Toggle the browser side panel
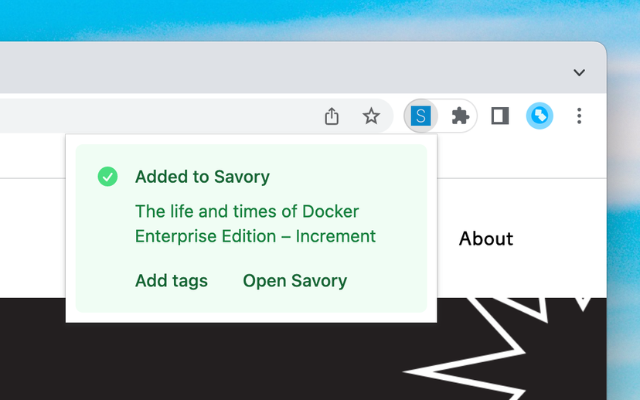640x400 pixels. point(500,117)
